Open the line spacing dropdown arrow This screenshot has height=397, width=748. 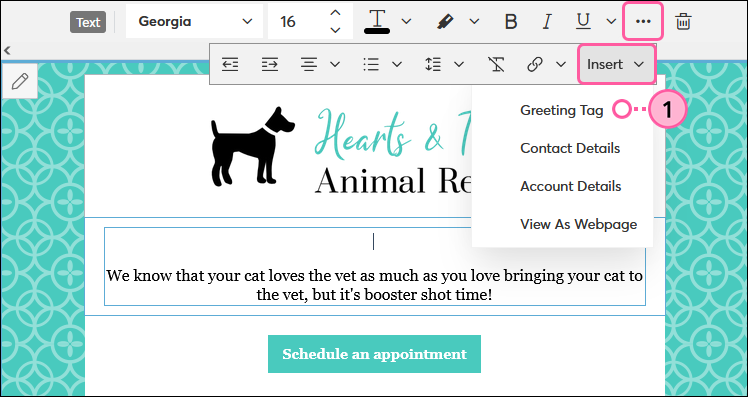tap(459, 64)
